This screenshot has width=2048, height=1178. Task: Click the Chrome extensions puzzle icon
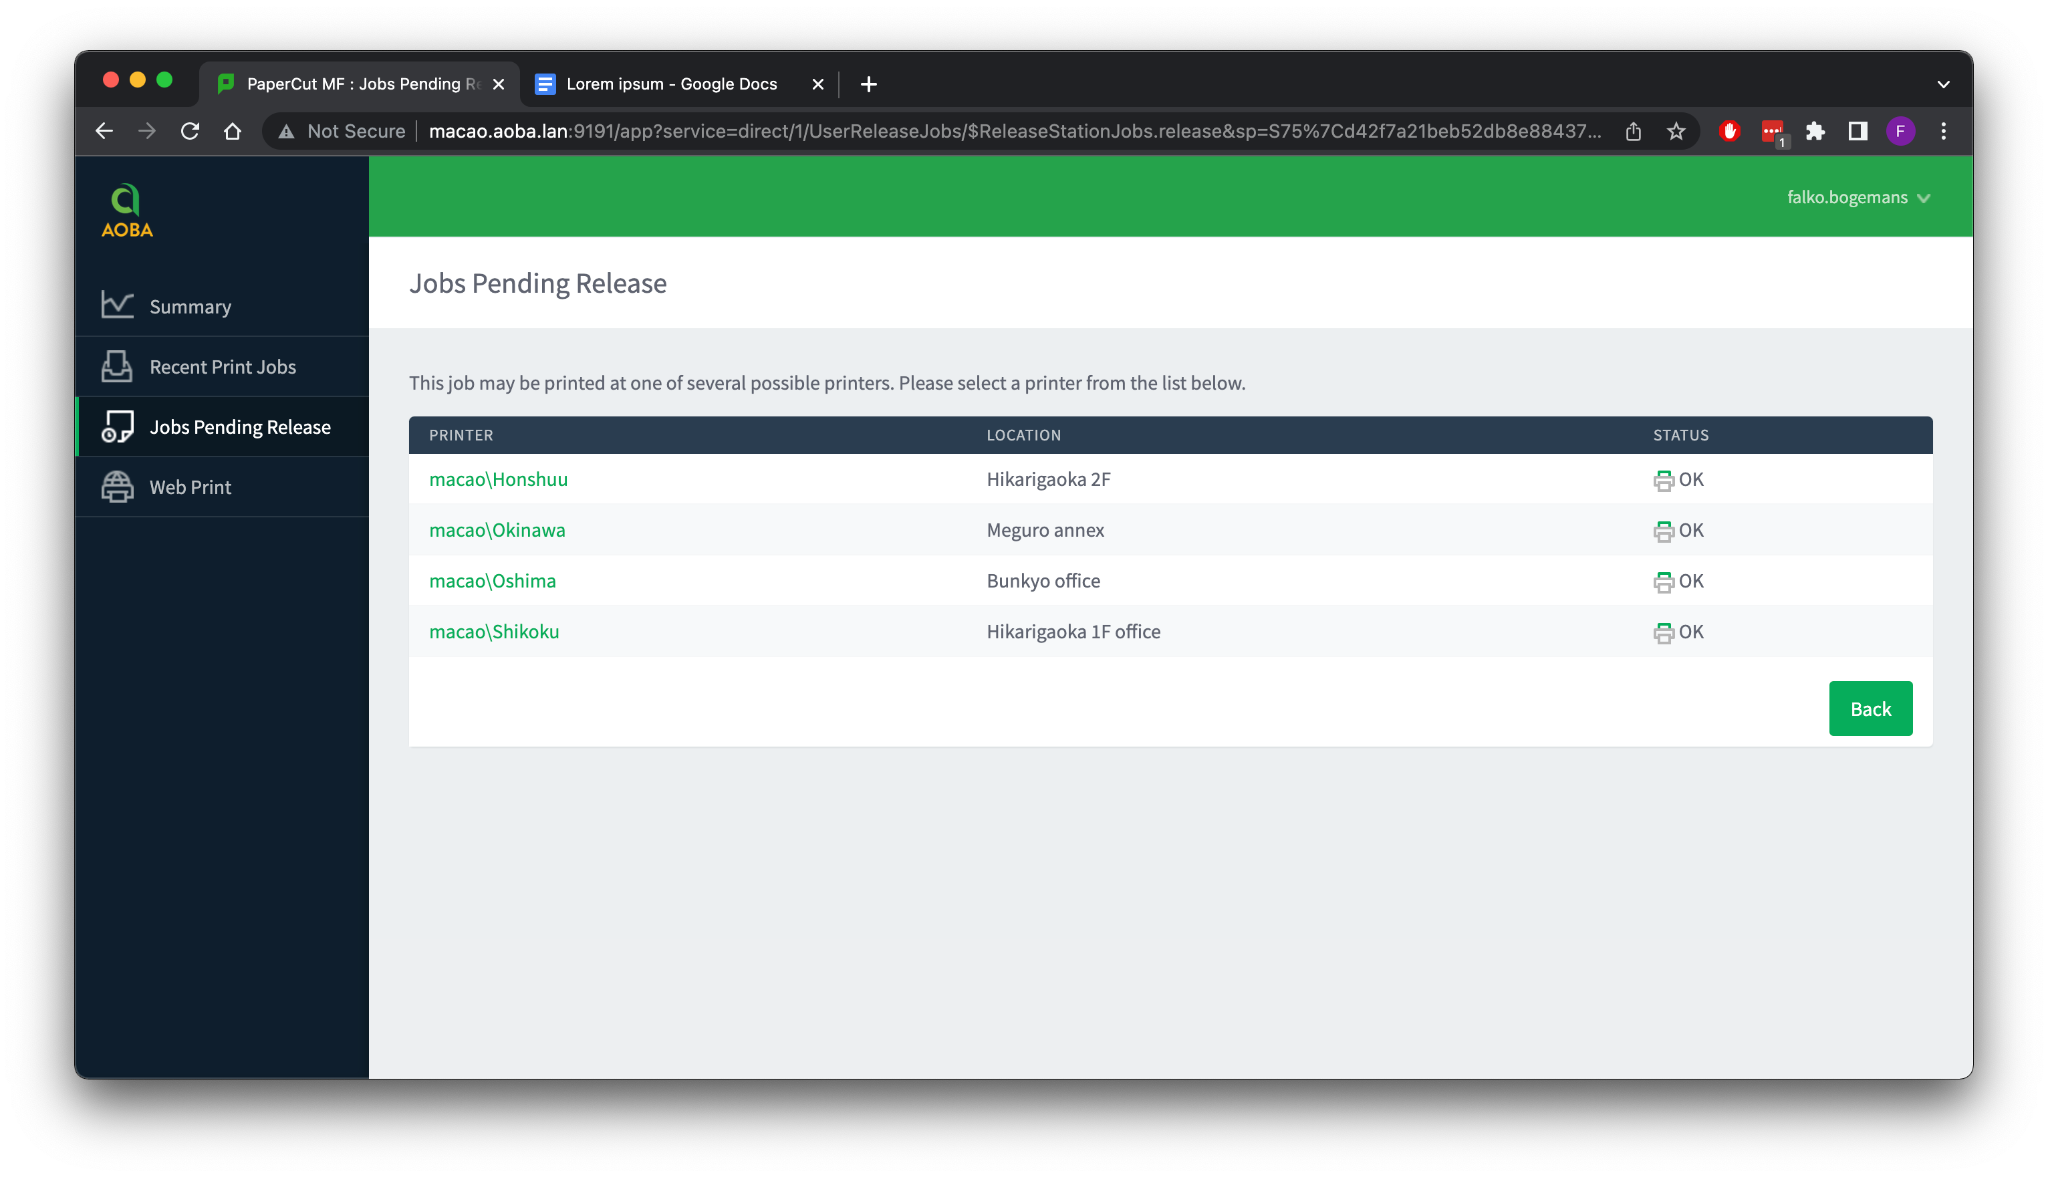pyautogui.click(x=1815, y=131)
